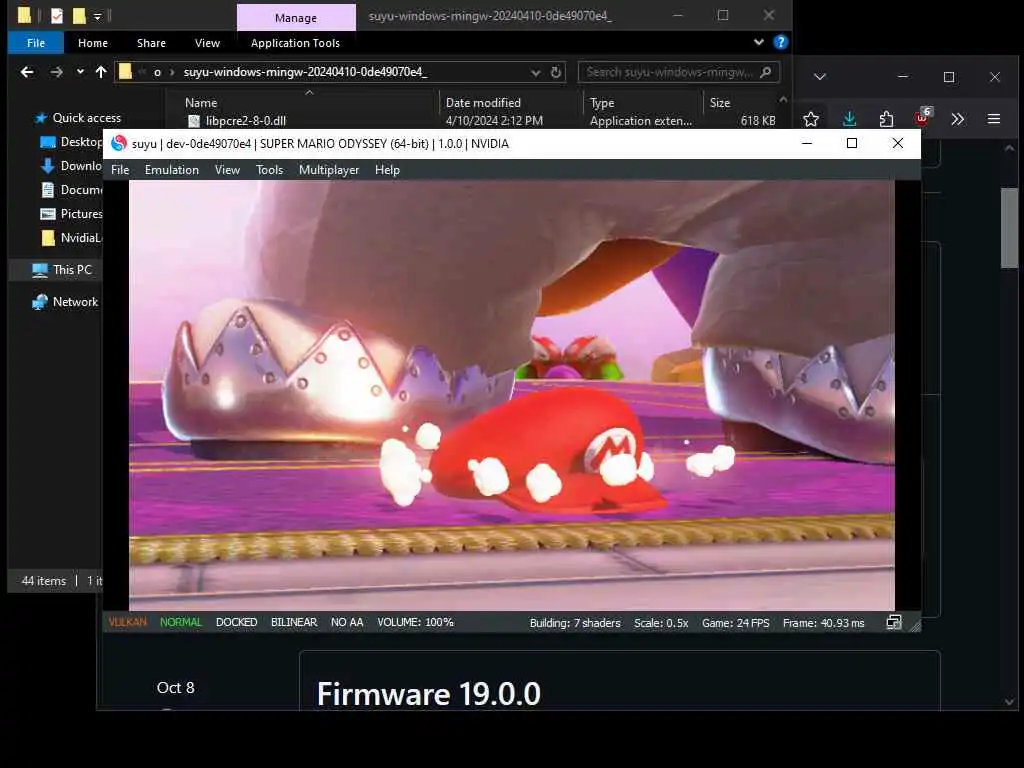Open the Emulation menu in suyu
Viewport: 1024px width, 768px height.
coord(172,170)
